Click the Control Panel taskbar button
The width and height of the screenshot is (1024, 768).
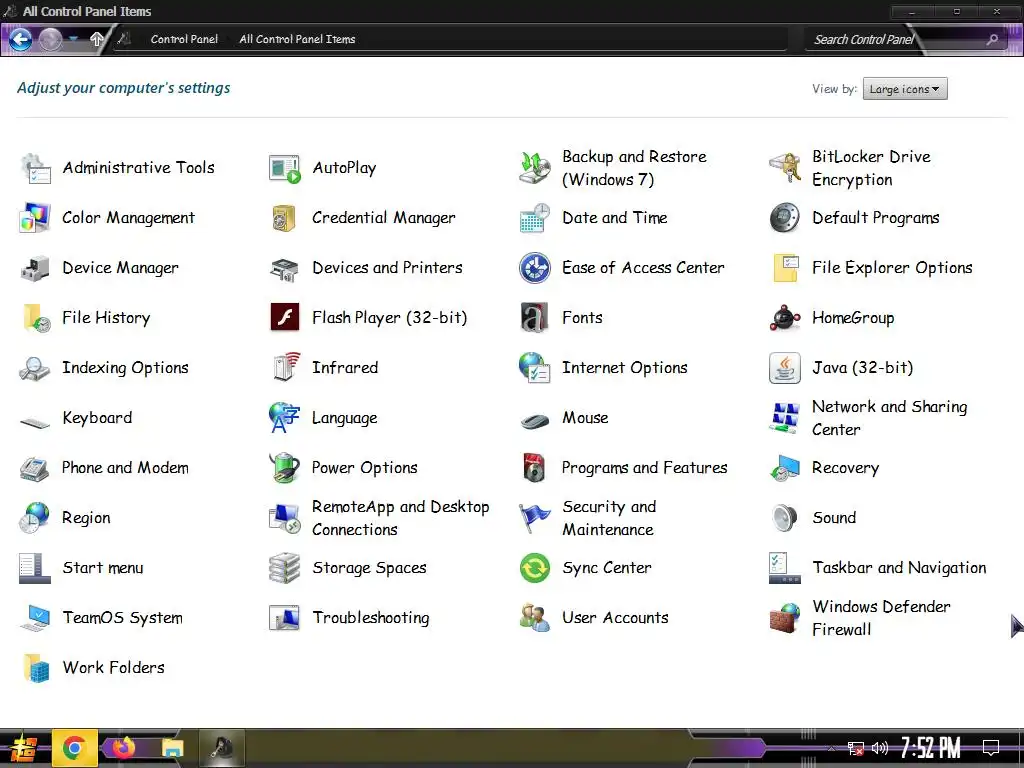pos(222,748)
